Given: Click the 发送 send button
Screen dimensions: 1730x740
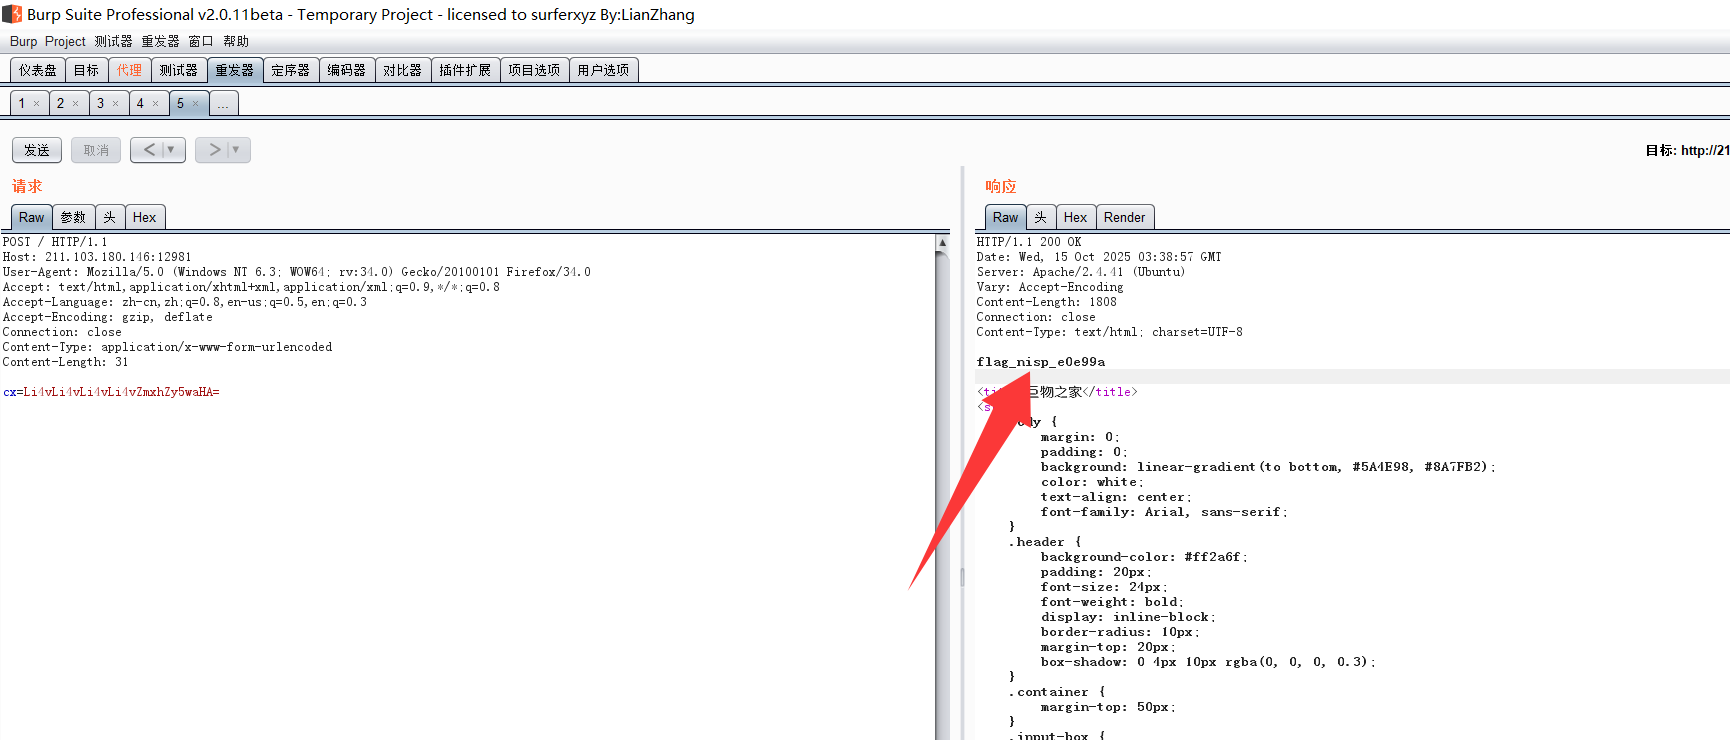Looking at the screenshot, I should 37,150.
